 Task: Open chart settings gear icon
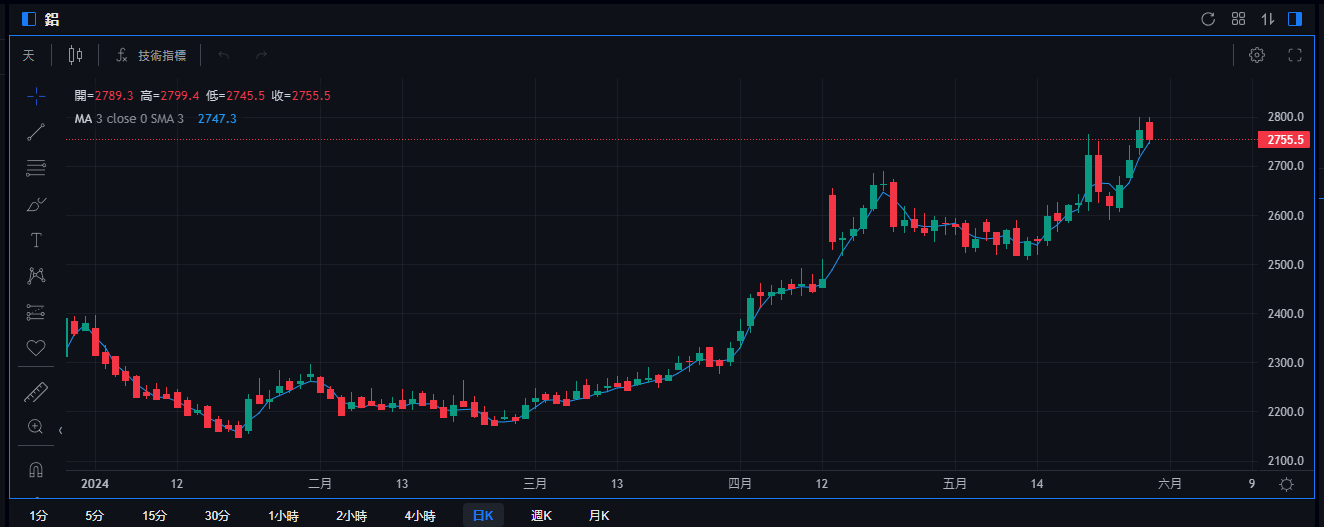[1257, 55]
